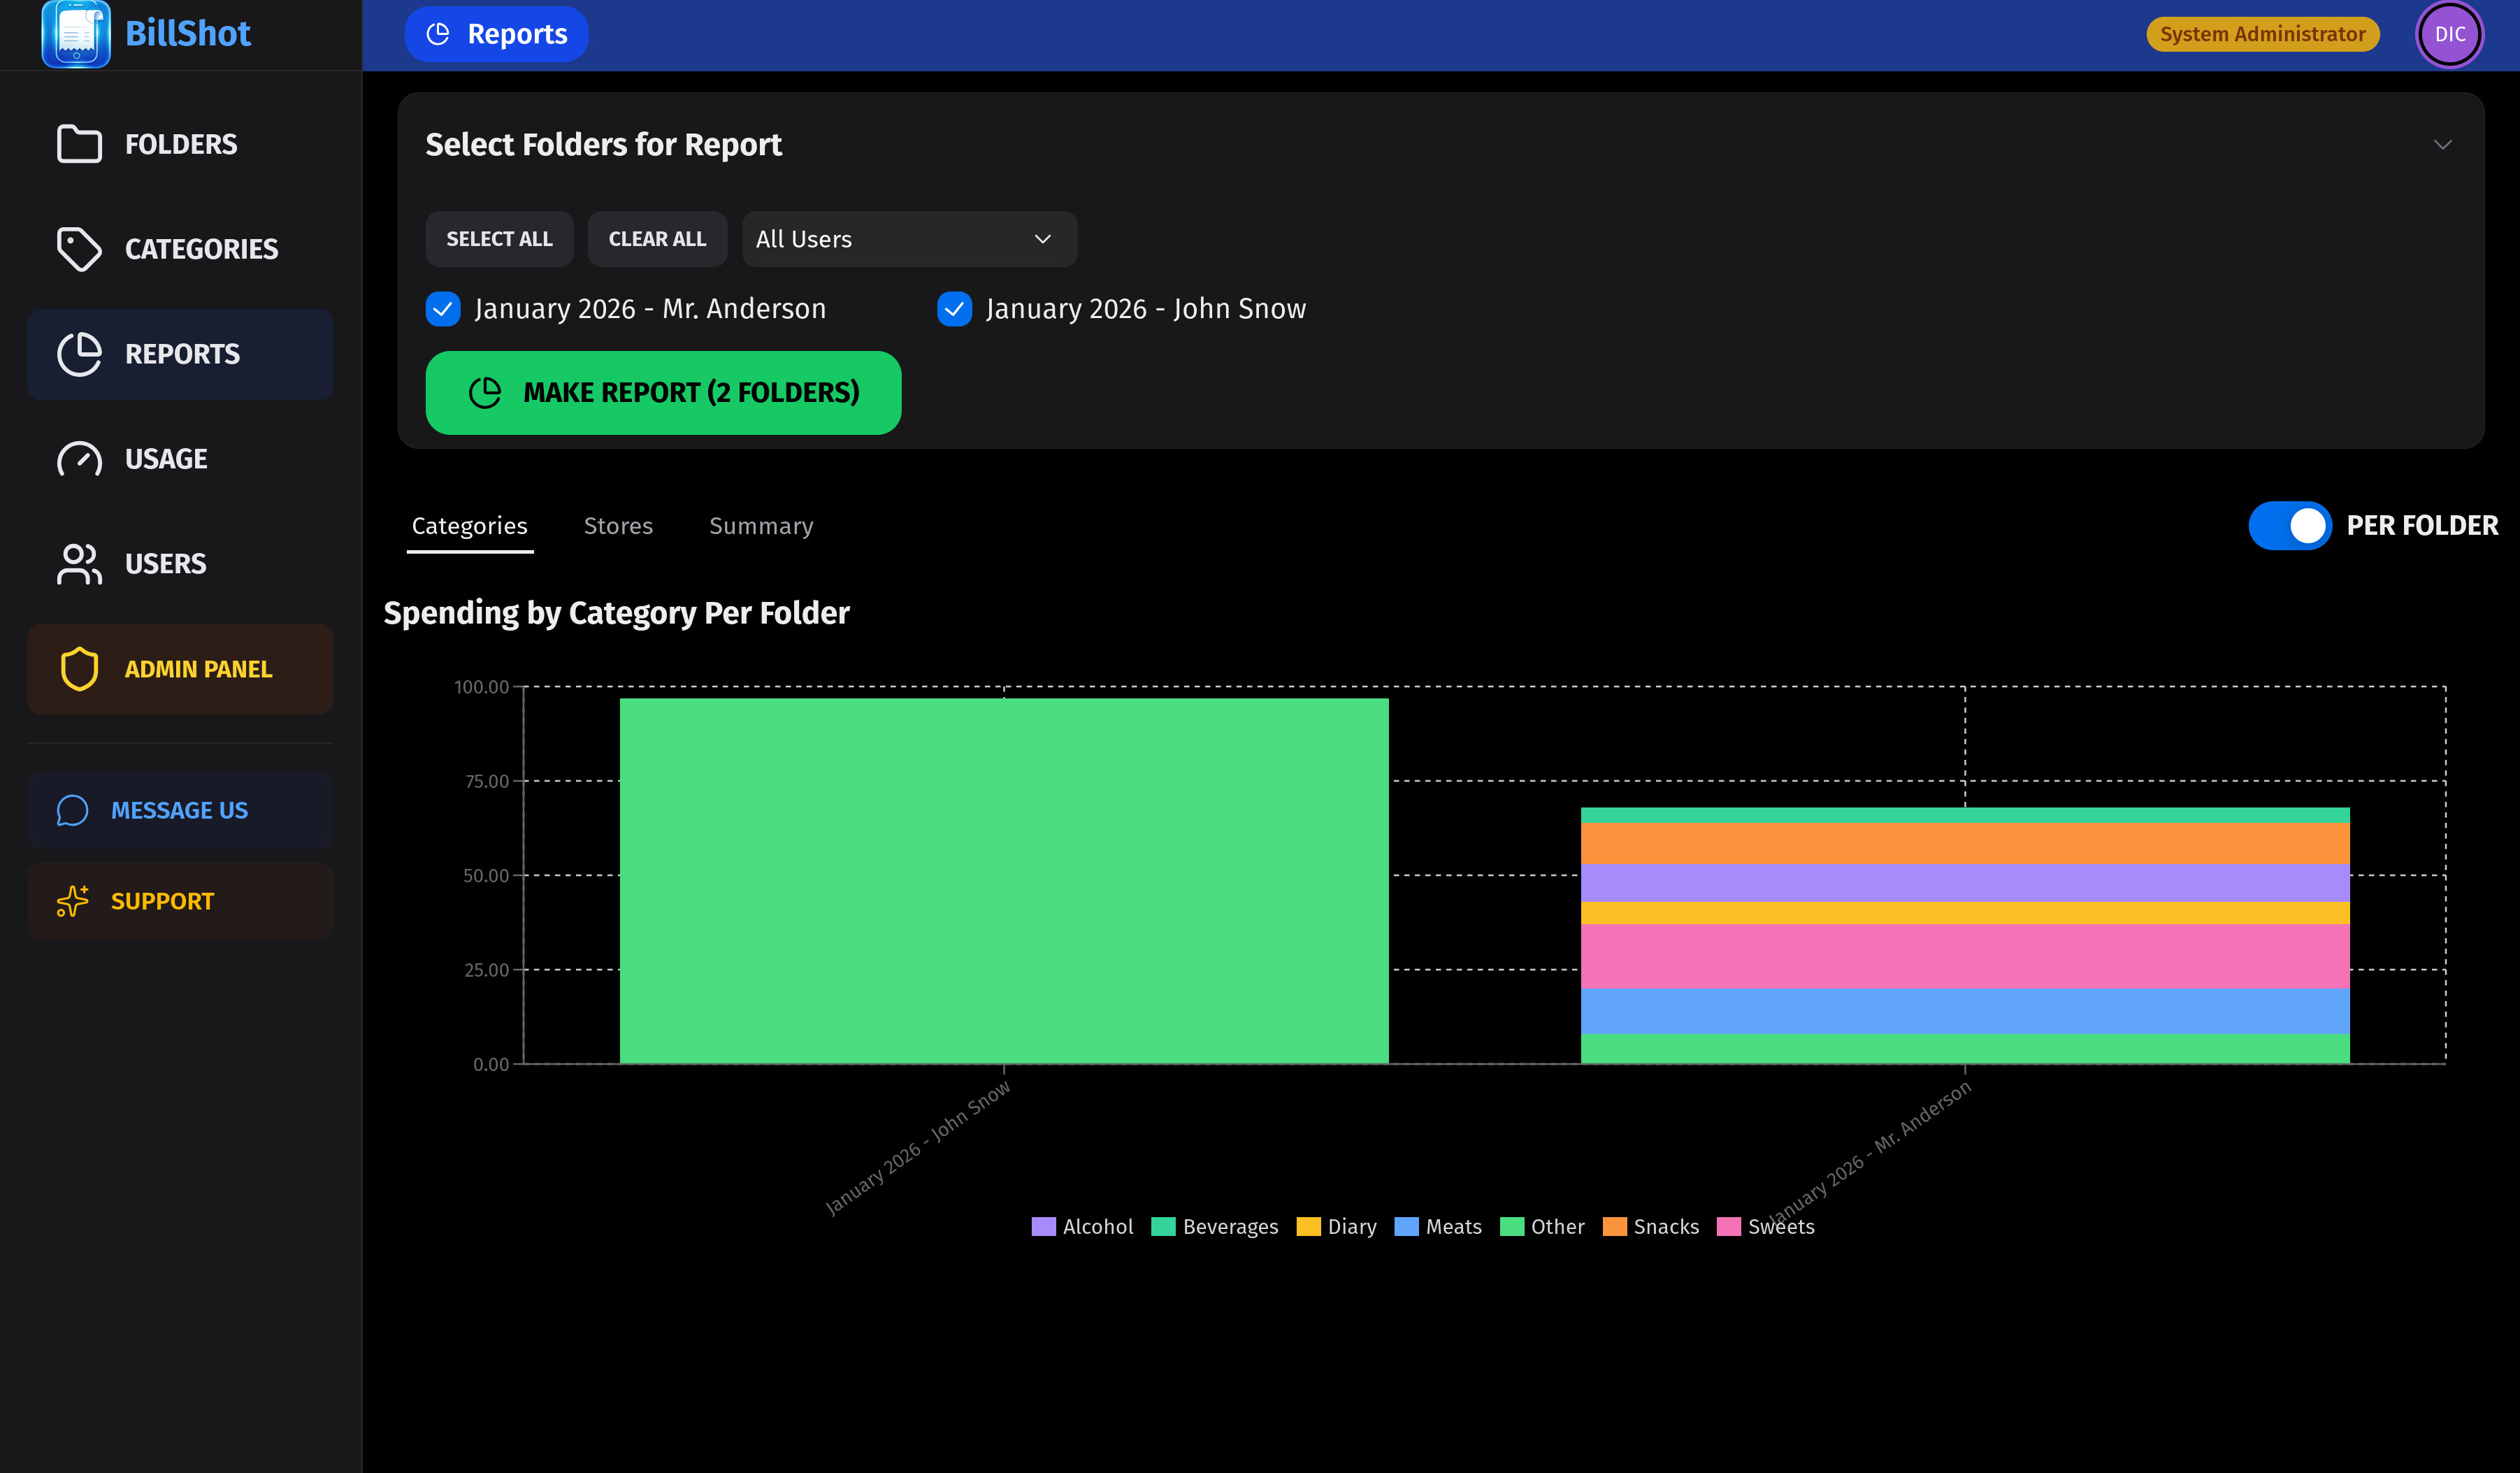2520x1473 pixels.
Task: Click MAKE REPORT (2 FOLDERS) button
Action: [663, 393]
